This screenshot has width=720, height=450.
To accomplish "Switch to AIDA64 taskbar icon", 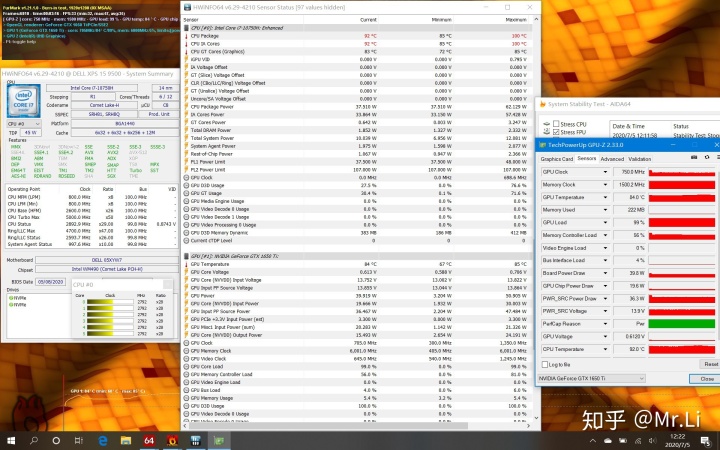I will [x=149, y=440].
